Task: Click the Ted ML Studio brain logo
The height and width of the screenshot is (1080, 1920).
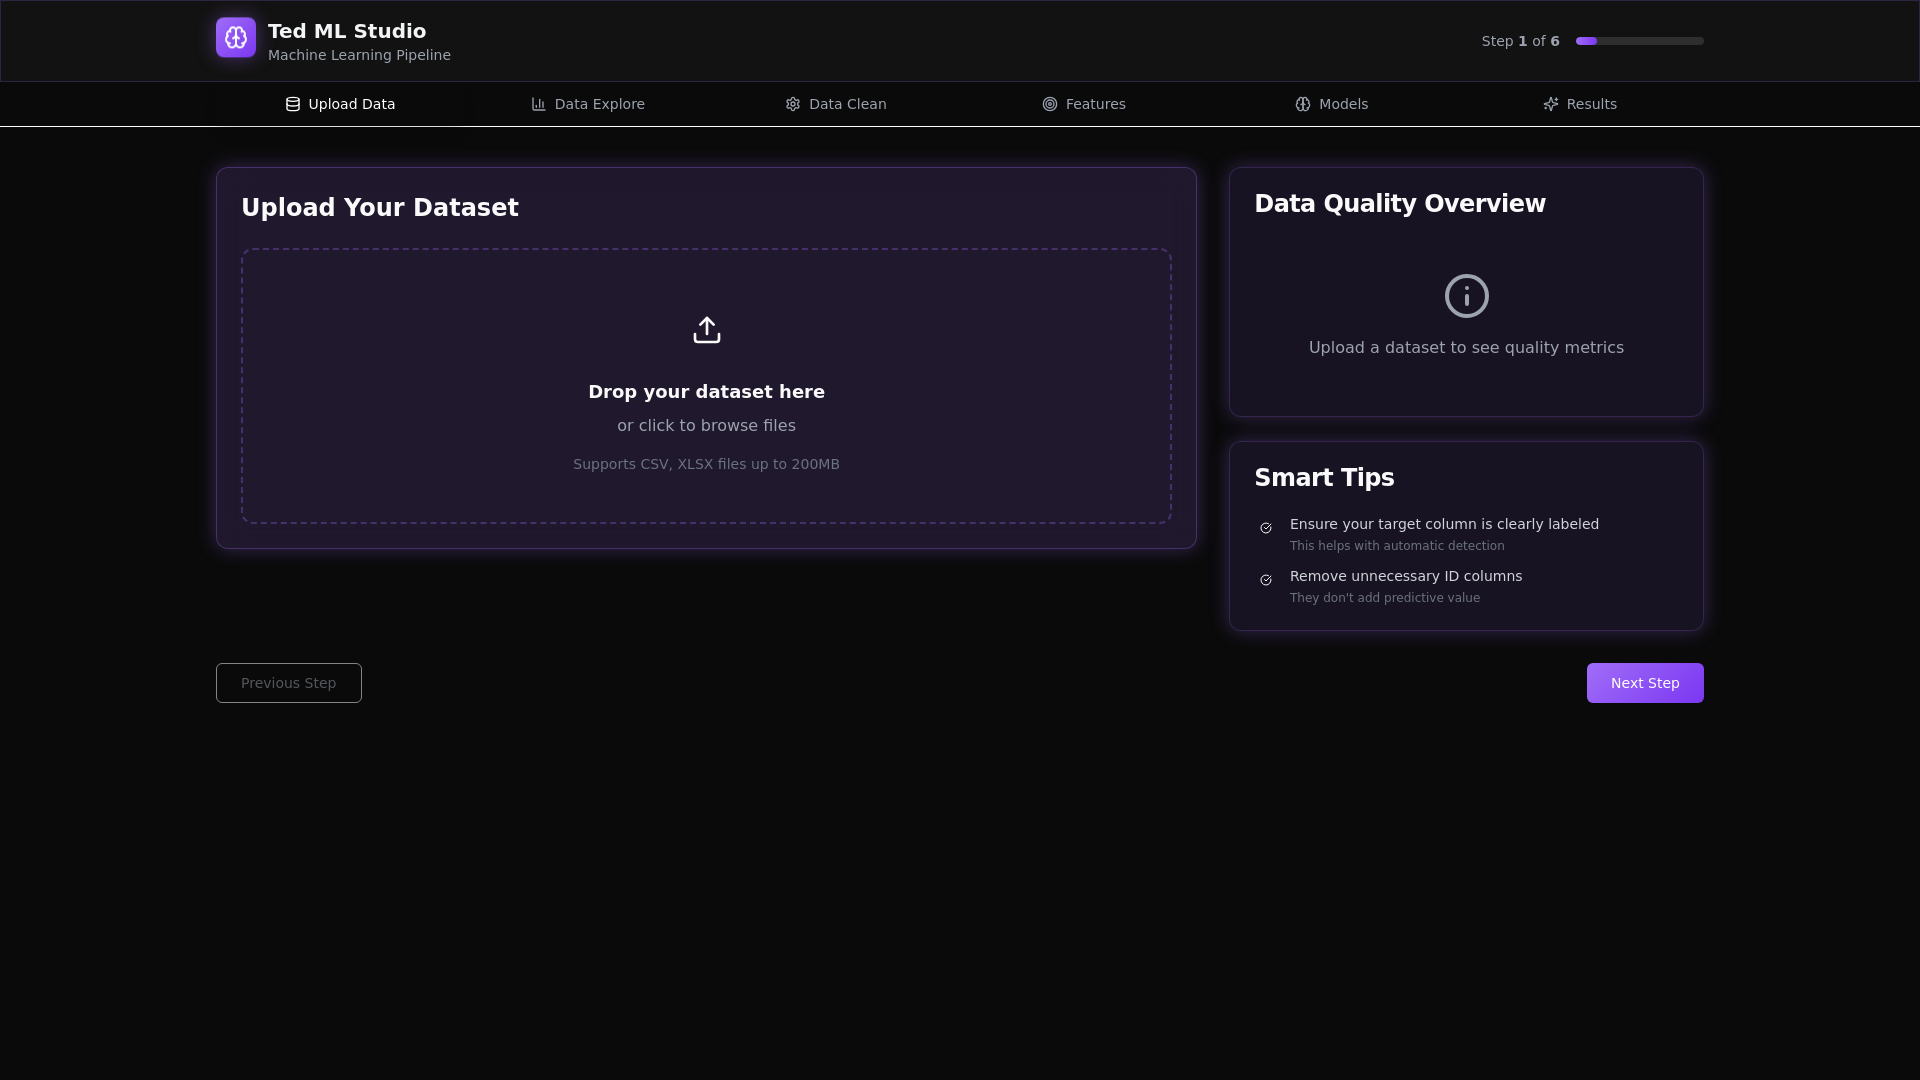Action: (x=236, y=38)
